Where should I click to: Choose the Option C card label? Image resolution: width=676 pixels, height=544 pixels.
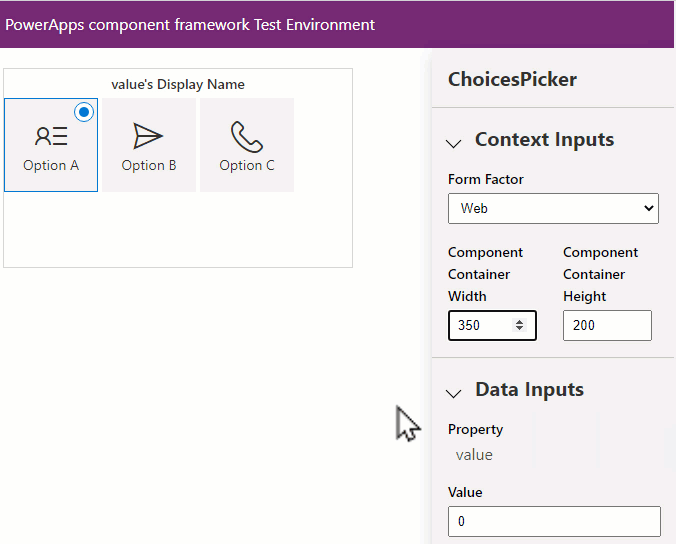(247, 165)
